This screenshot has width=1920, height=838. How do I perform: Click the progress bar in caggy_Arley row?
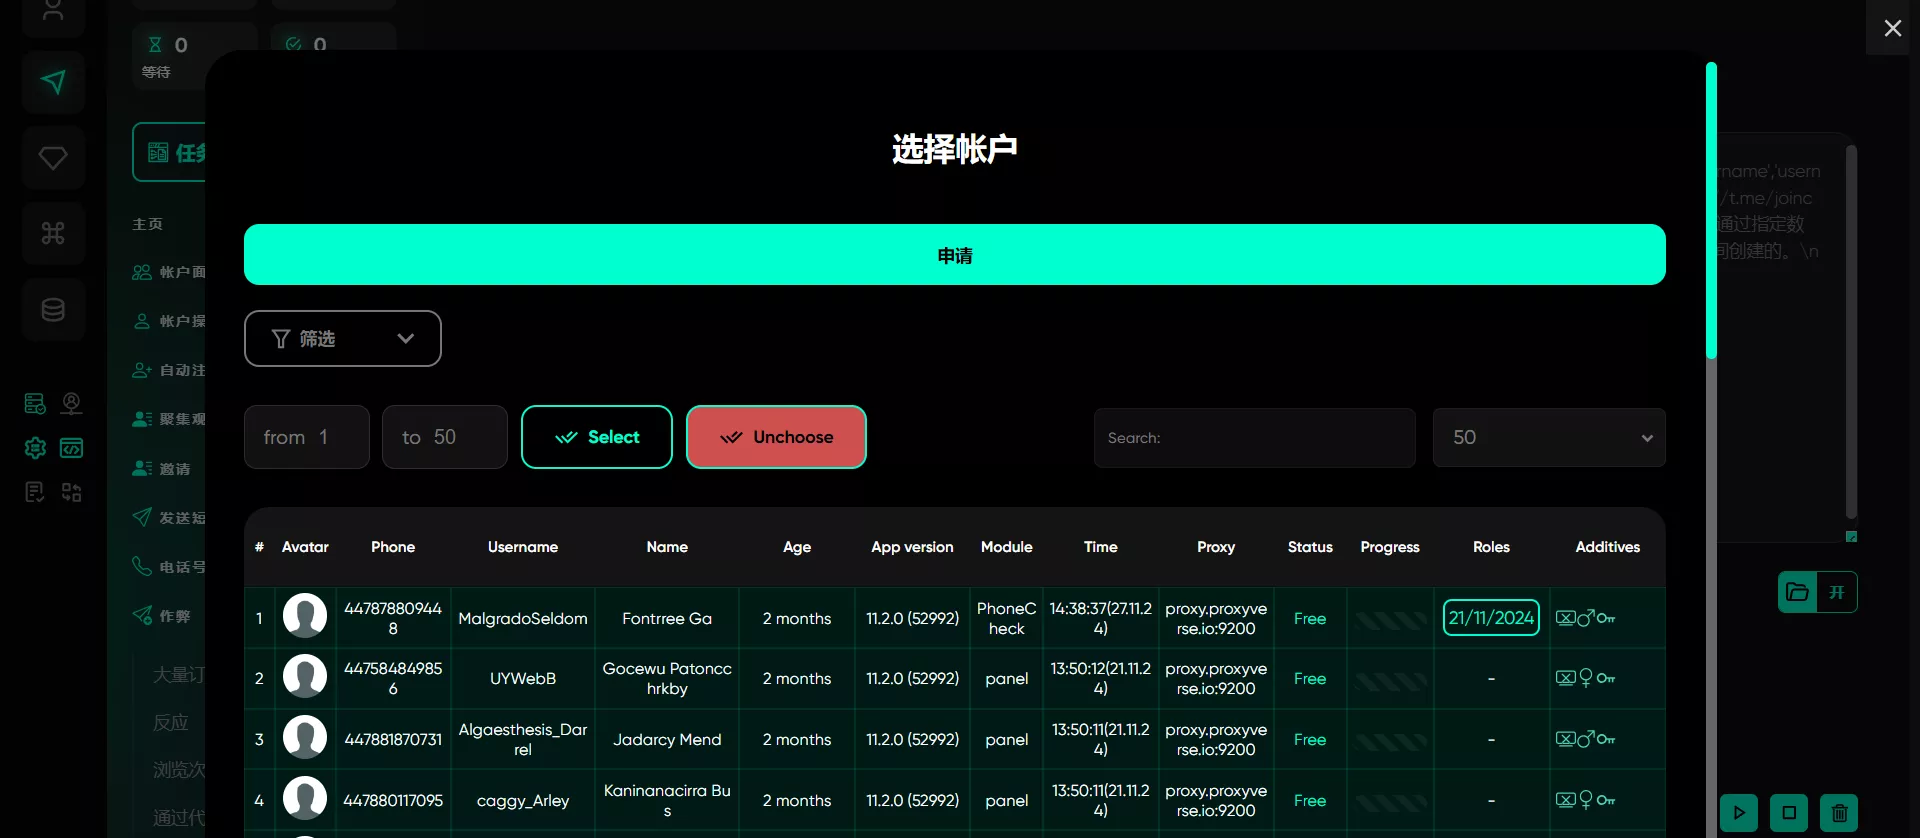[x=1391, y=803]
